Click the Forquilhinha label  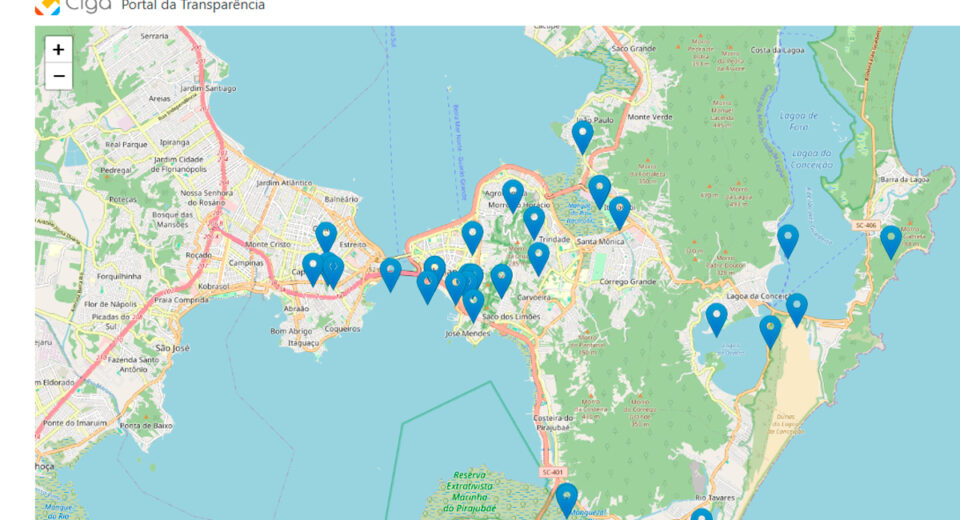119,276
